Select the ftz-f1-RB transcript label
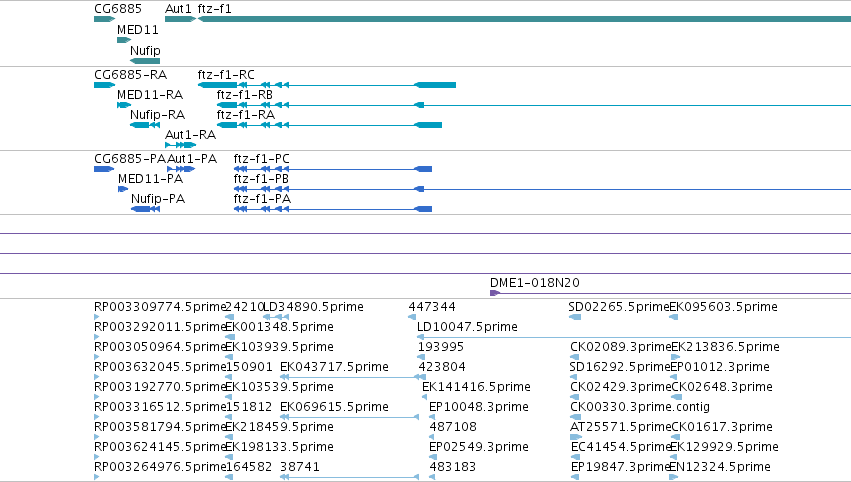851x482 pixels. [245, 95]
